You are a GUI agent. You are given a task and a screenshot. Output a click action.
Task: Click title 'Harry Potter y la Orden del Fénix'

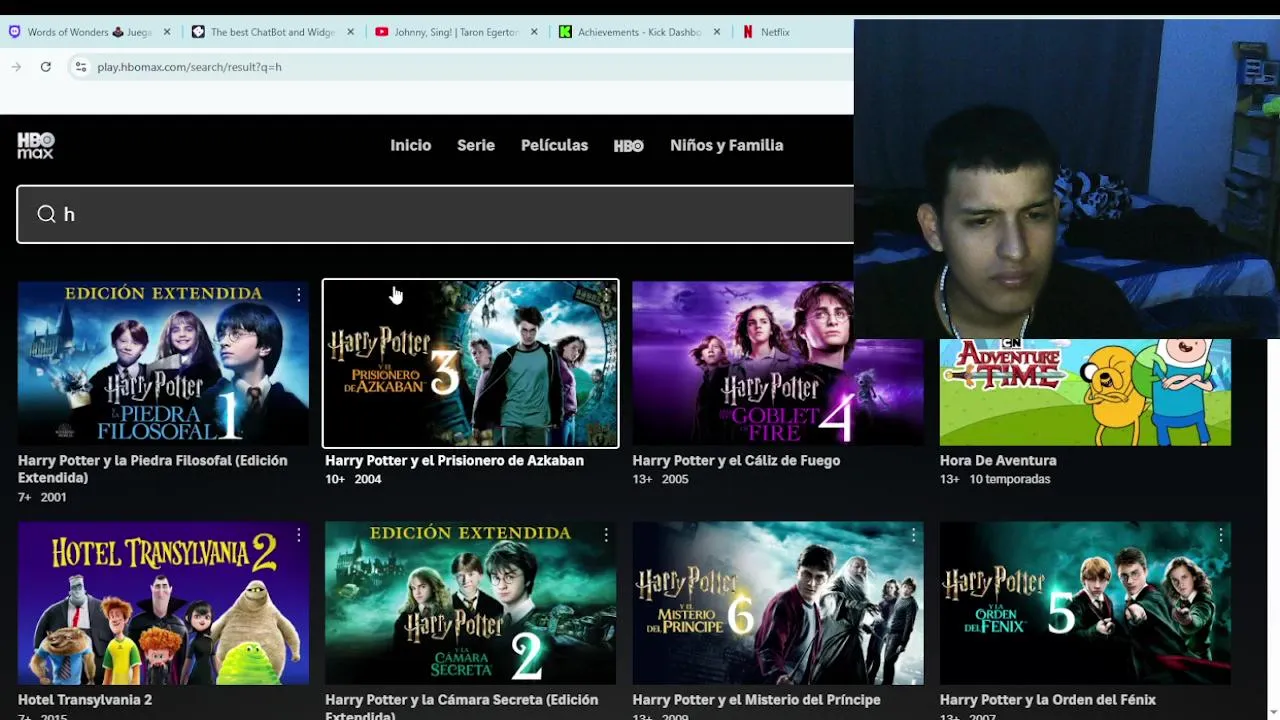1048,700
